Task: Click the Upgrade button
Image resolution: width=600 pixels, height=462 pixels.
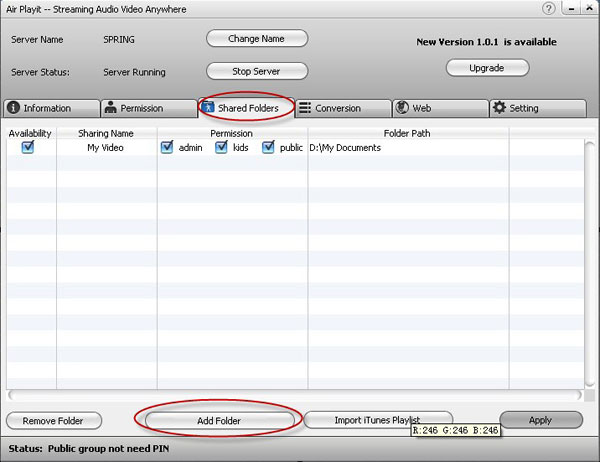Action: click(x=488, y=68)
